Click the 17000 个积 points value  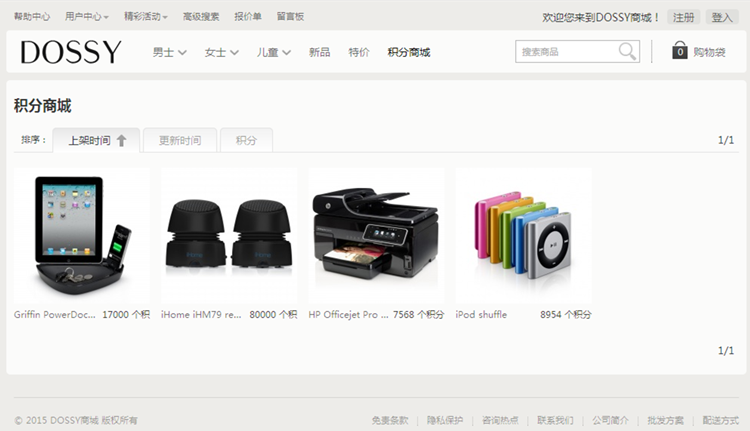tap(126, 315)
